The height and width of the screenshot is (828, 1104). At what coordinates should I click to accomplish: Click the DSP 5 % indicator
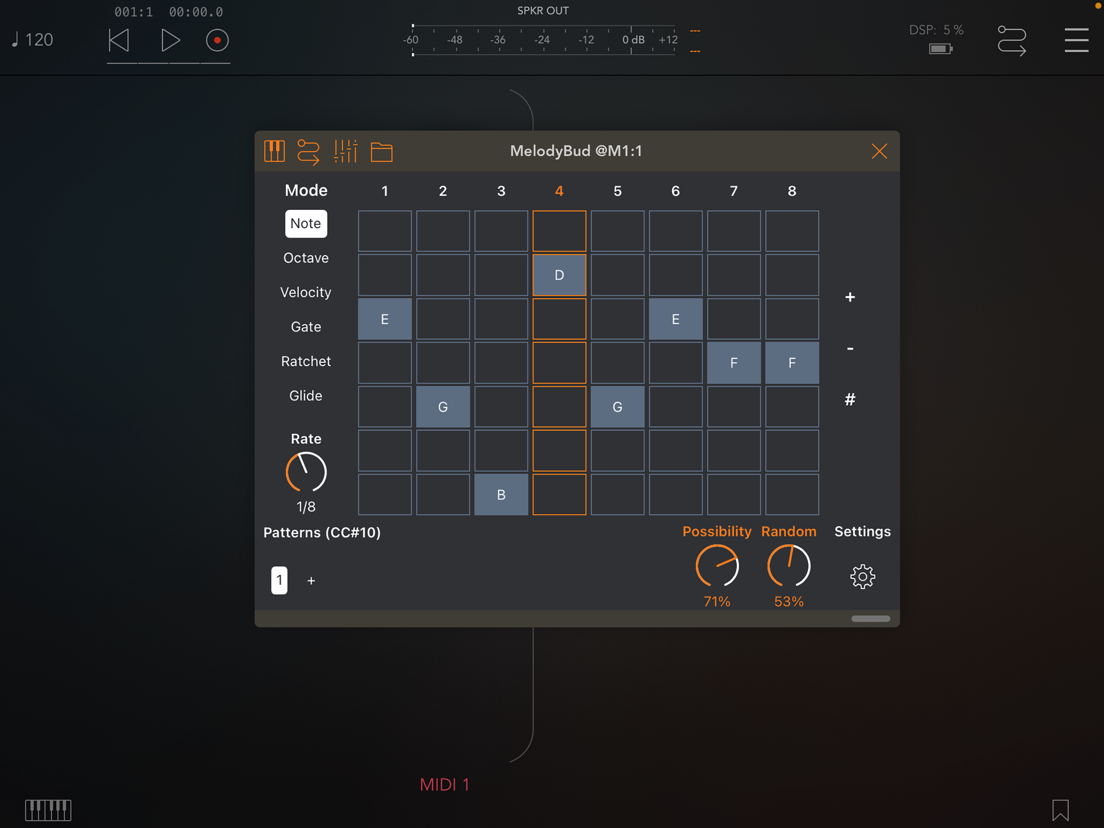pos(936,30)
